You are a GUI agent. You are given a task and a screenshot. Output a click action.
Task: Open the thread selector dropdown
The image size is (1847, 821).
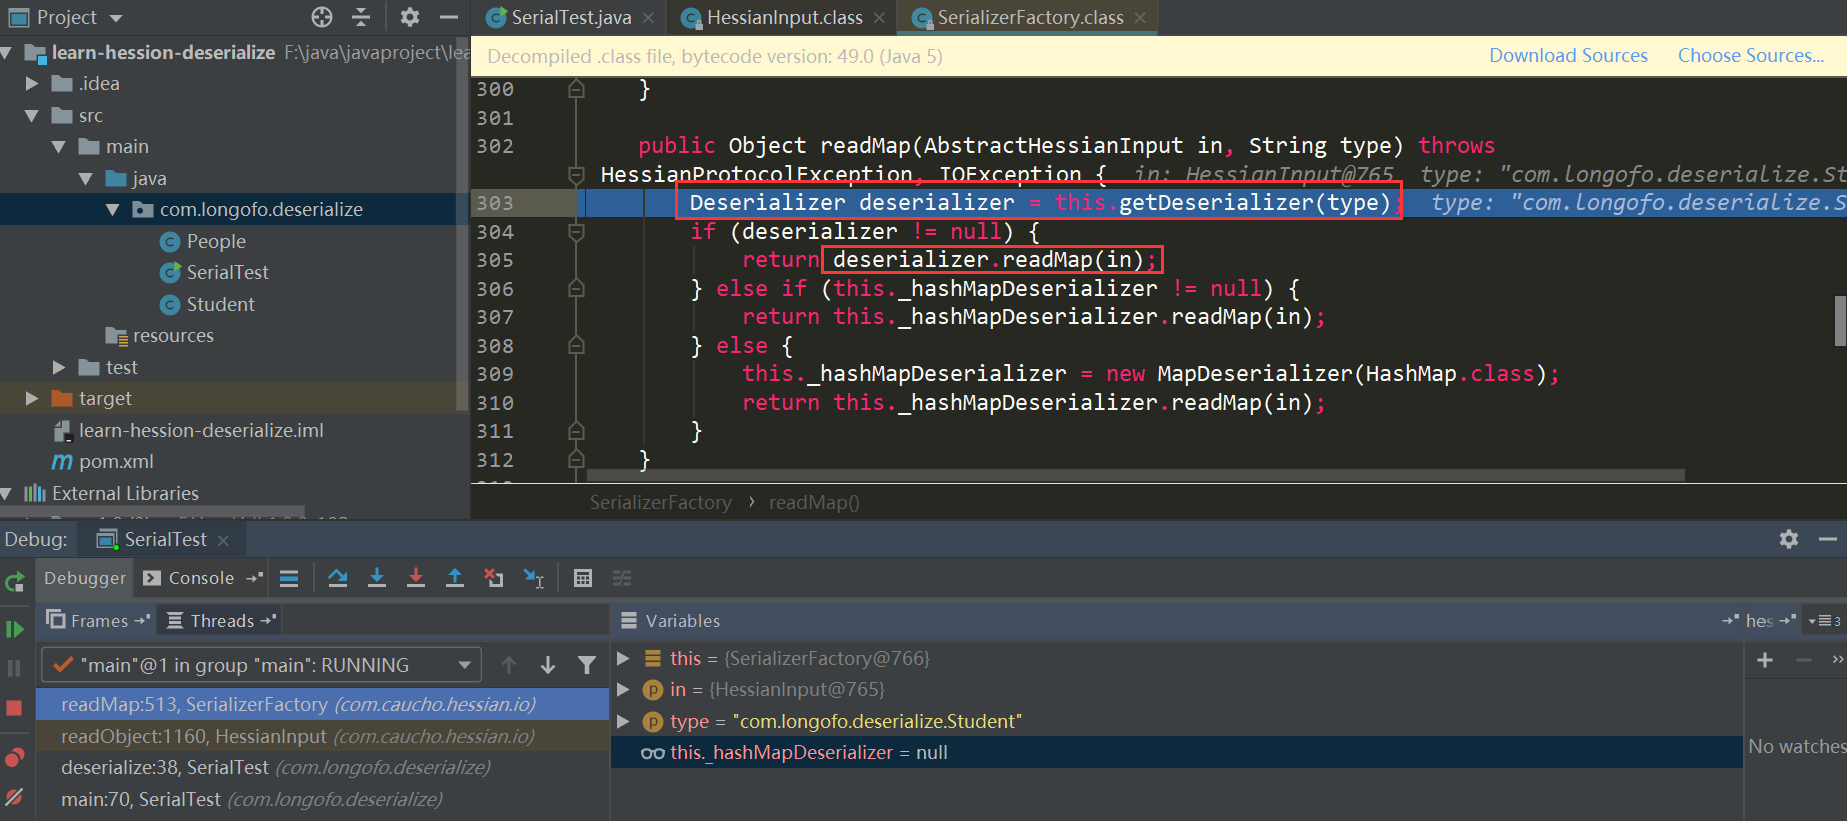pyautogui.click(x=464, y=665)
